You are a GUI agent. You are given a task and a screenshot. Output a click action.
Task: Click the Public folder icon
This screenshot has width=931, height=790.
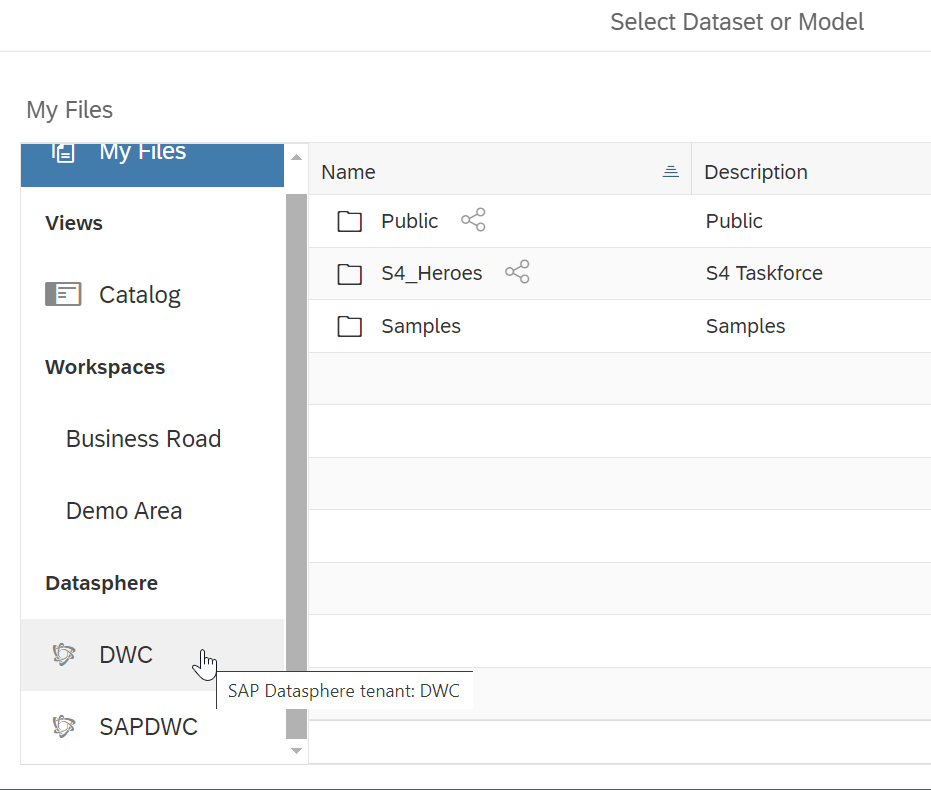pos(349,221)
